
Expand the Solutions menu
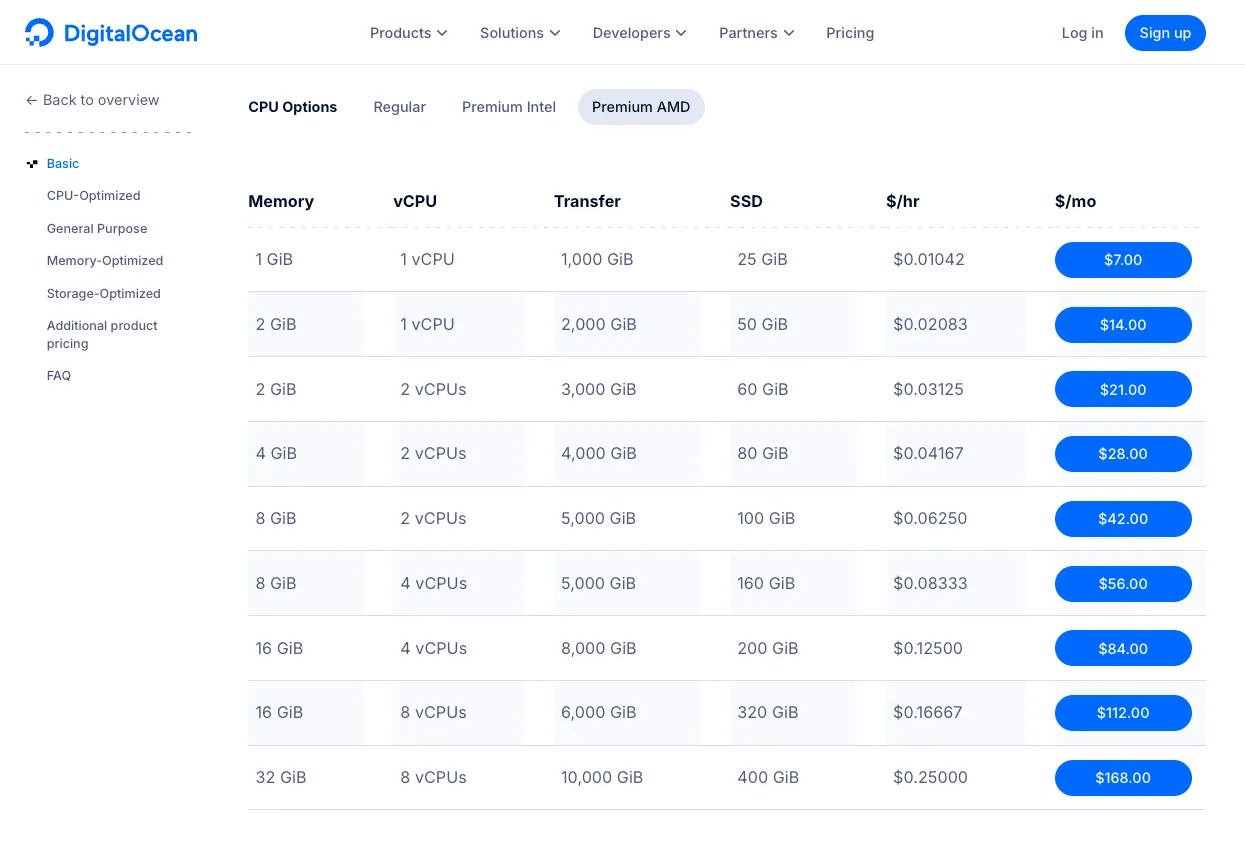[520, 33]
